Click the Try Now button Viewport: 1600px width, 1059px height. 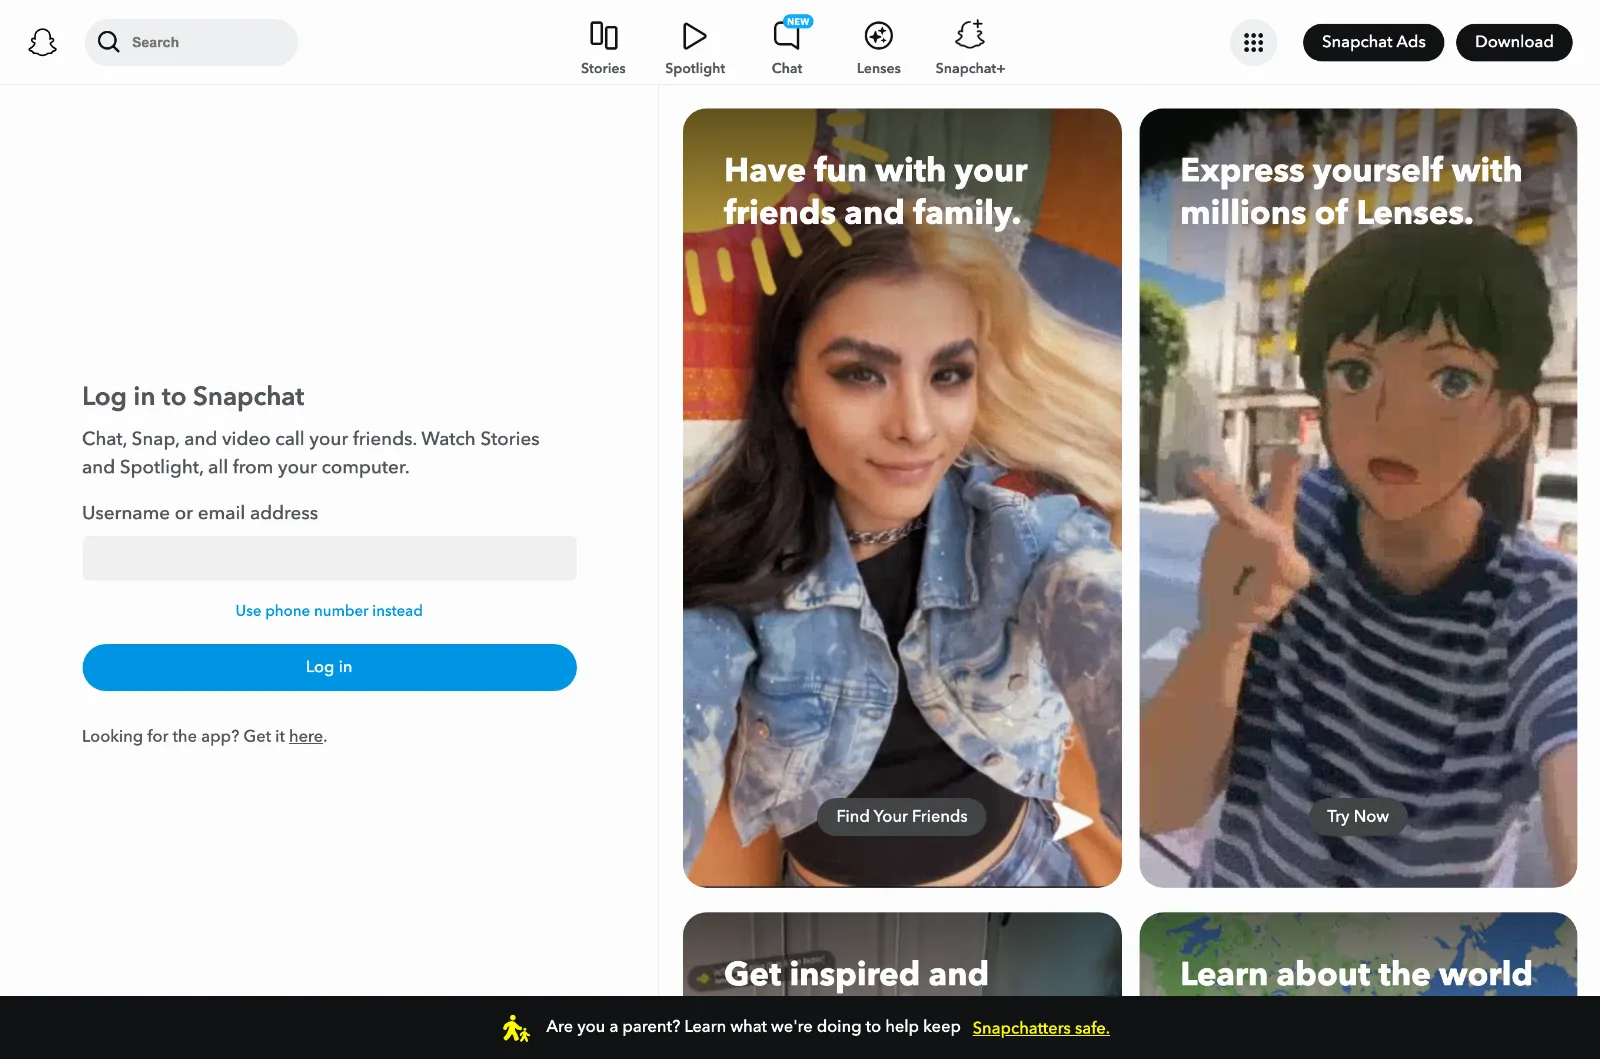[1357, 816]
